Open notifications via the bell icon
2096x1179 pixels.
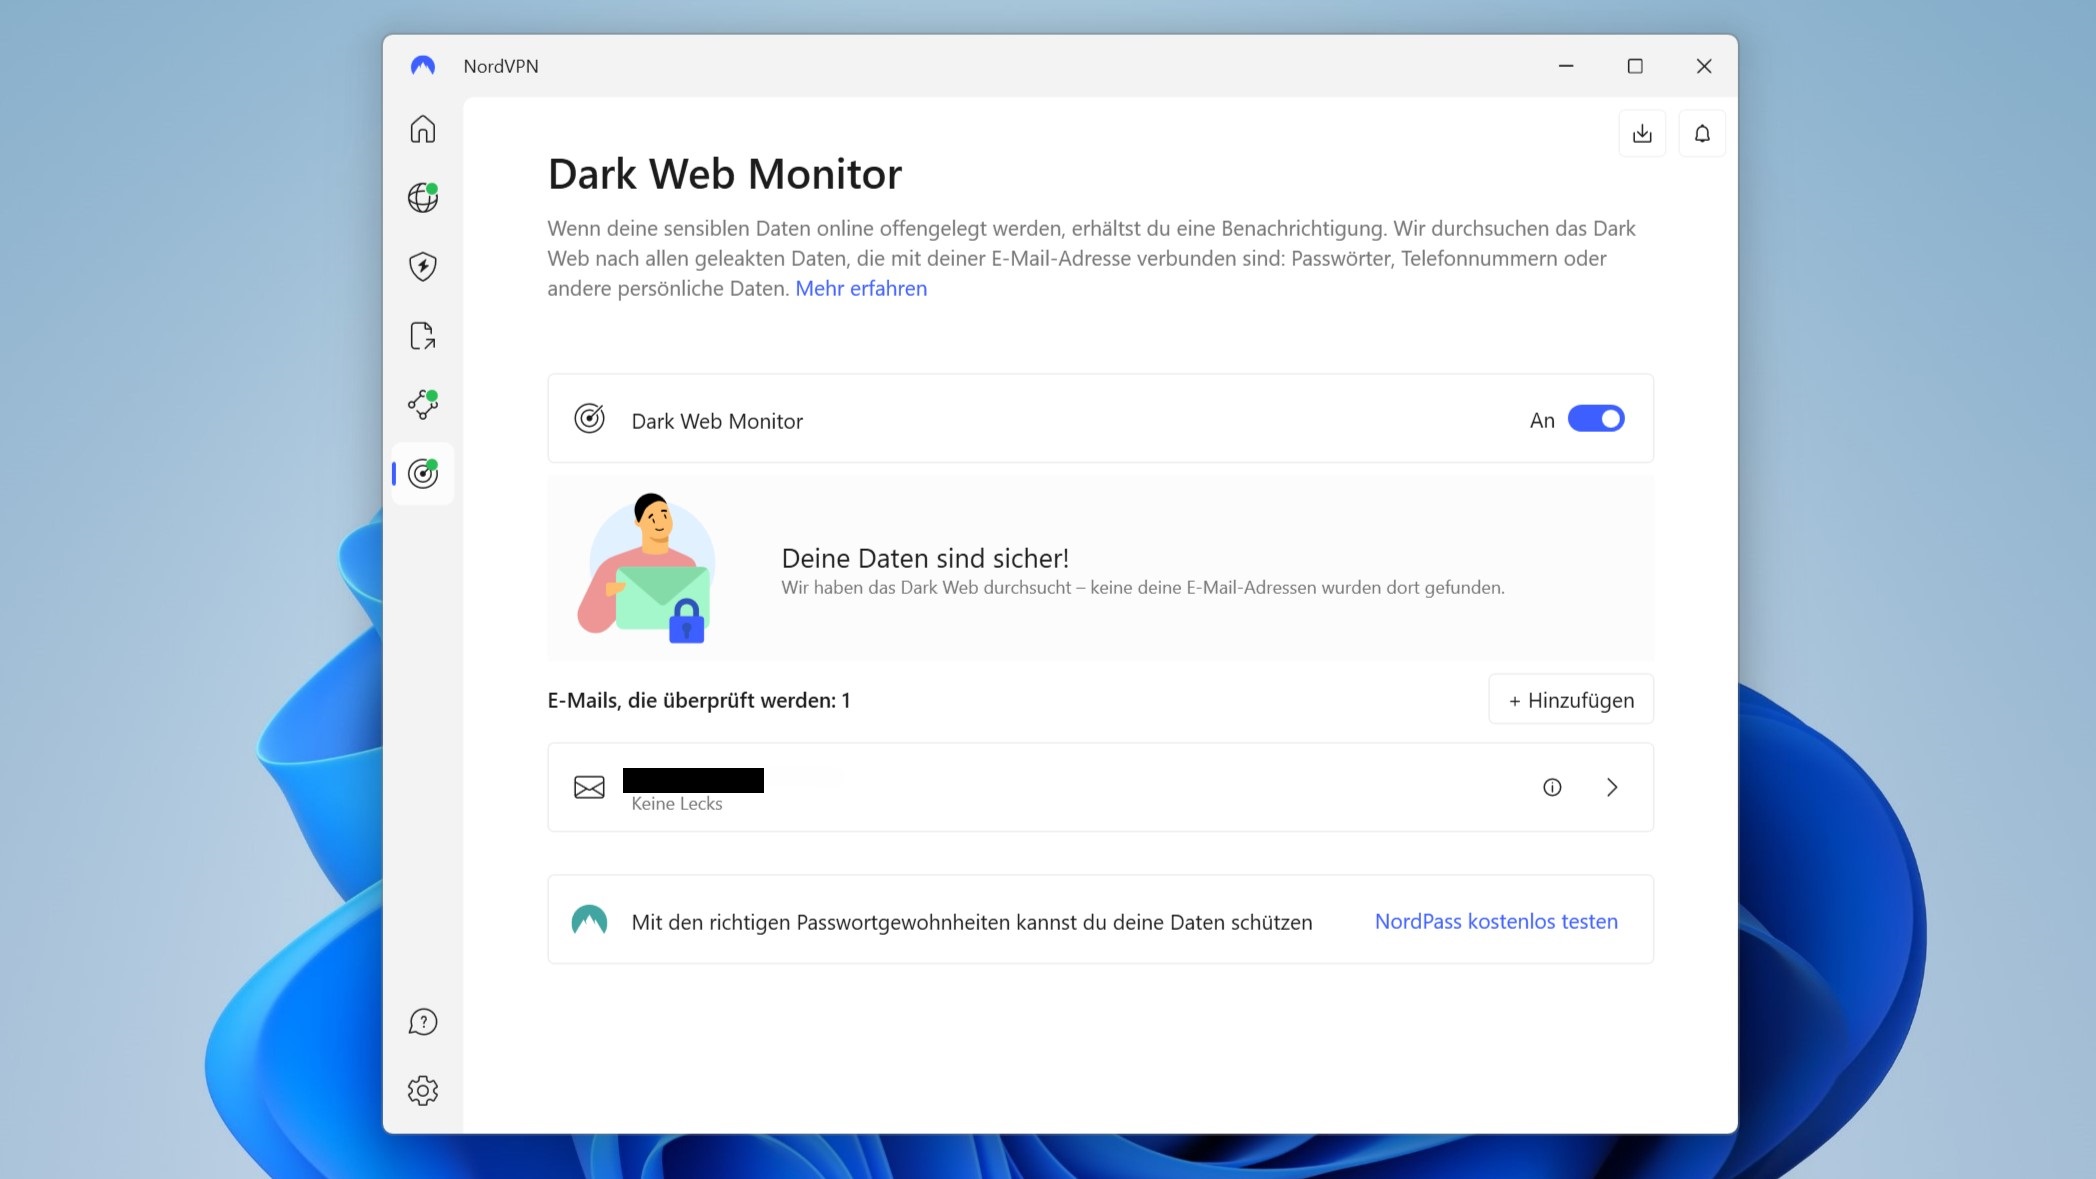[x=1703, y=132]
